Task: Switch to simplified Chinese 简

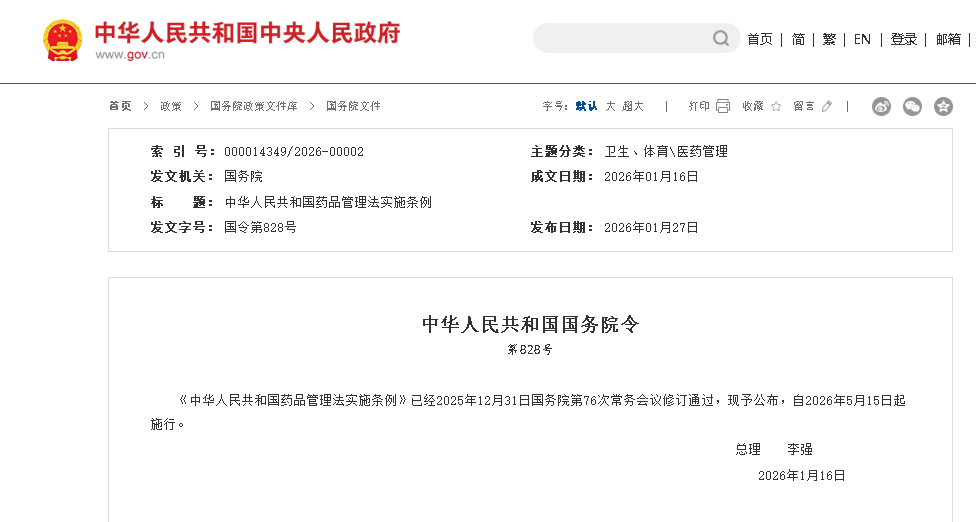Action: (798, 39)
